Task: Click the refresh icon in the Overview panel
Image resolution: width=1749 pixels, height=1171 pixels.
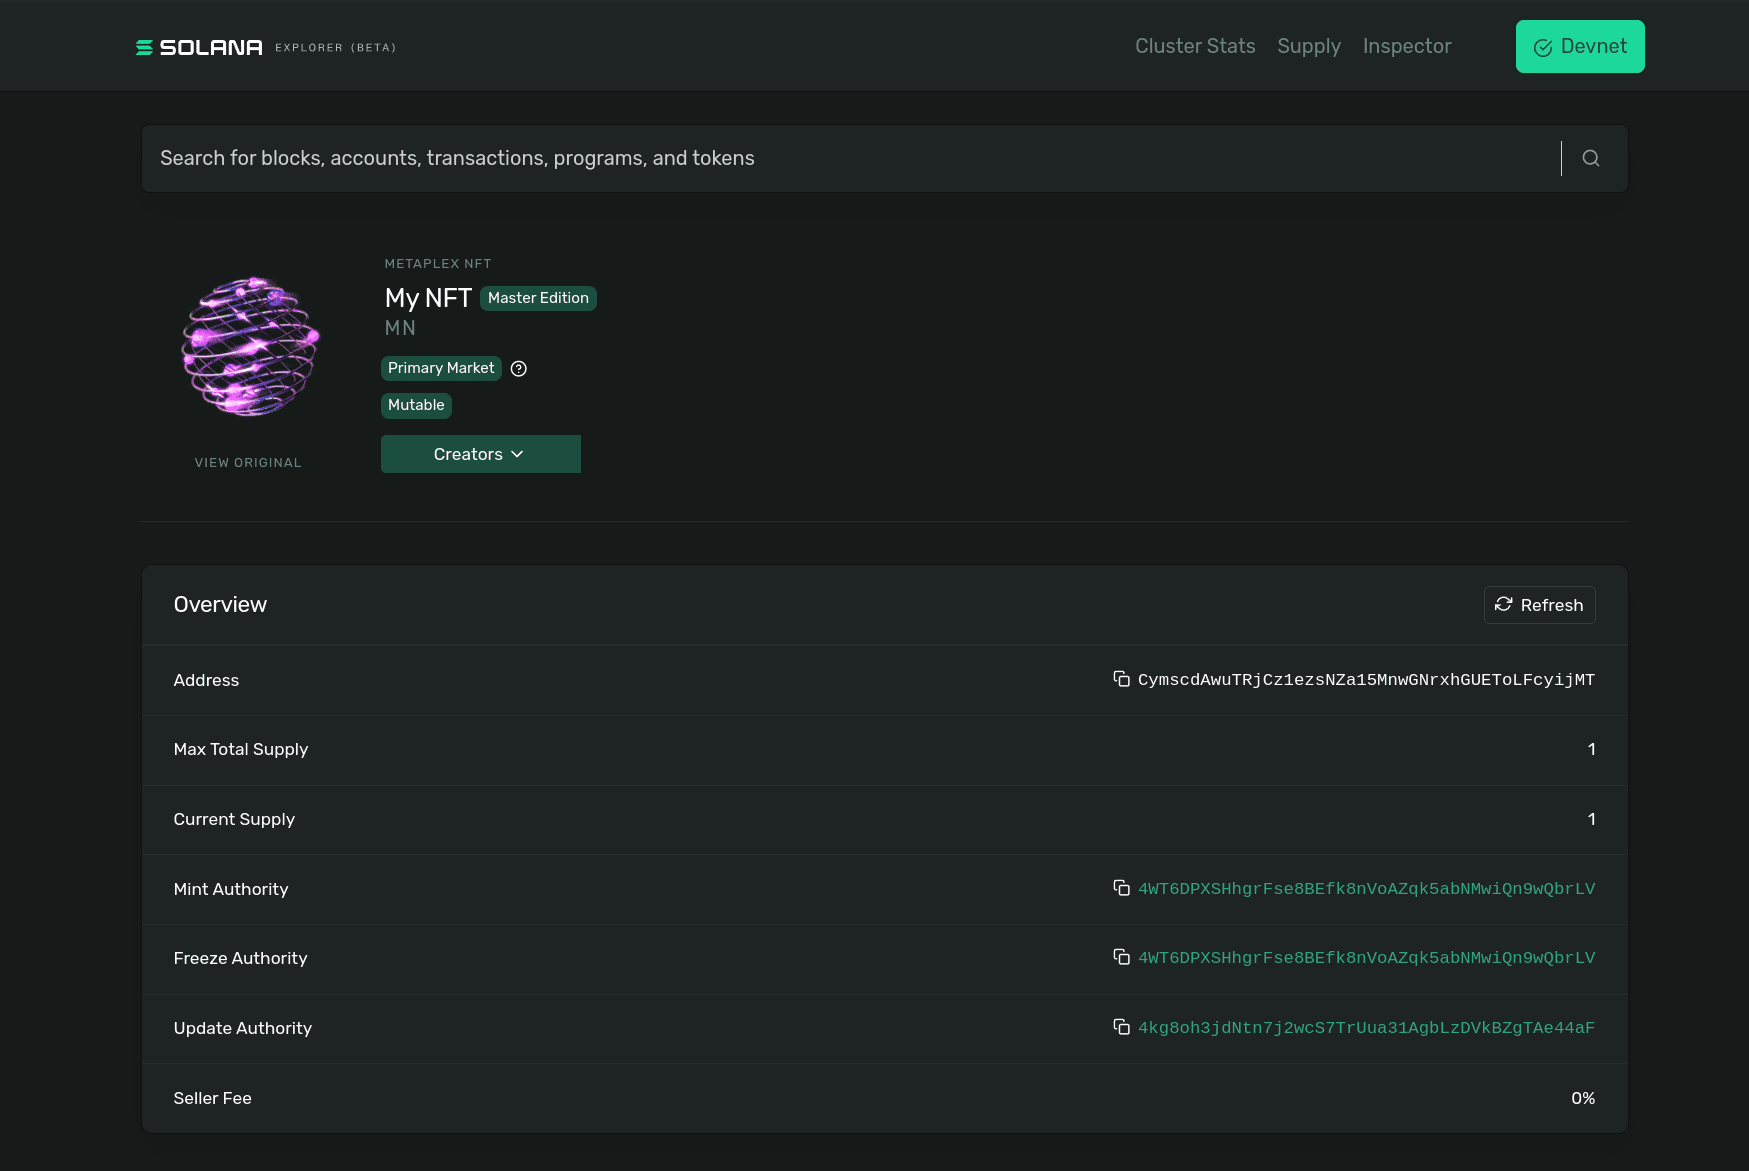Action: 1502,604
